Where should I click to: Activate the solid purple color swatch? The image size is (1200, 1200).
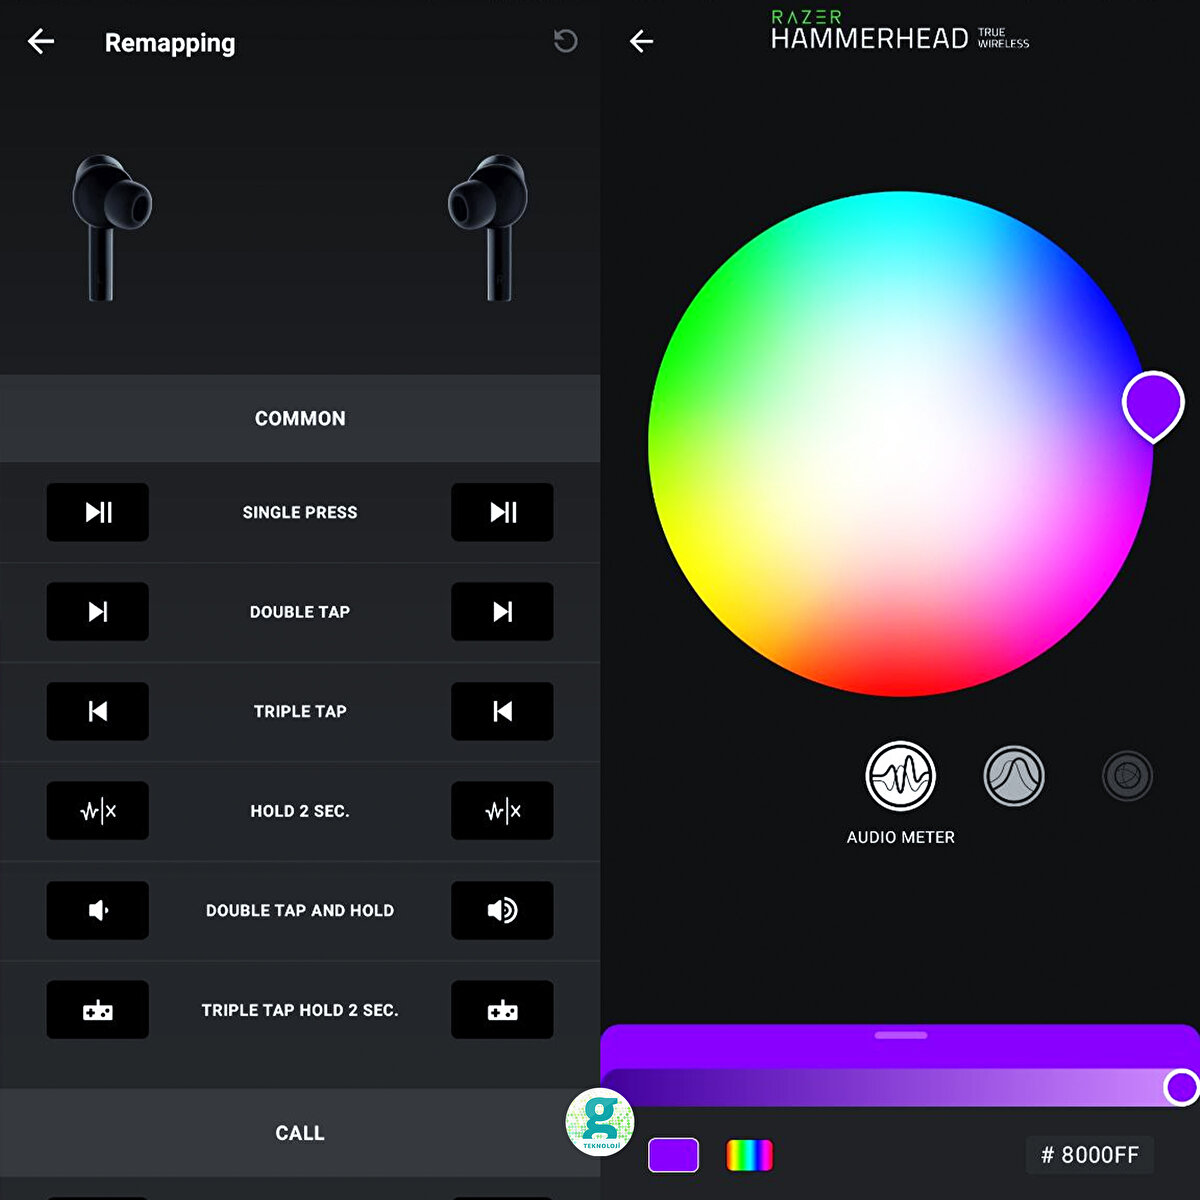[x=674, y=1155]
